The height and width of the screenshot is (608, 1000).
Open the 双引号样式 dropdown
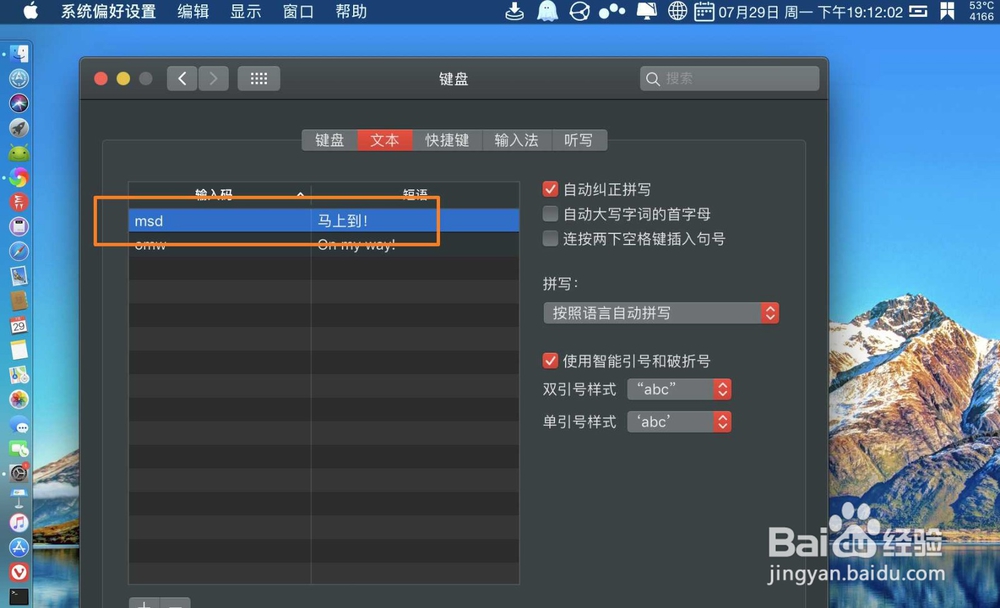pos(679,389)
